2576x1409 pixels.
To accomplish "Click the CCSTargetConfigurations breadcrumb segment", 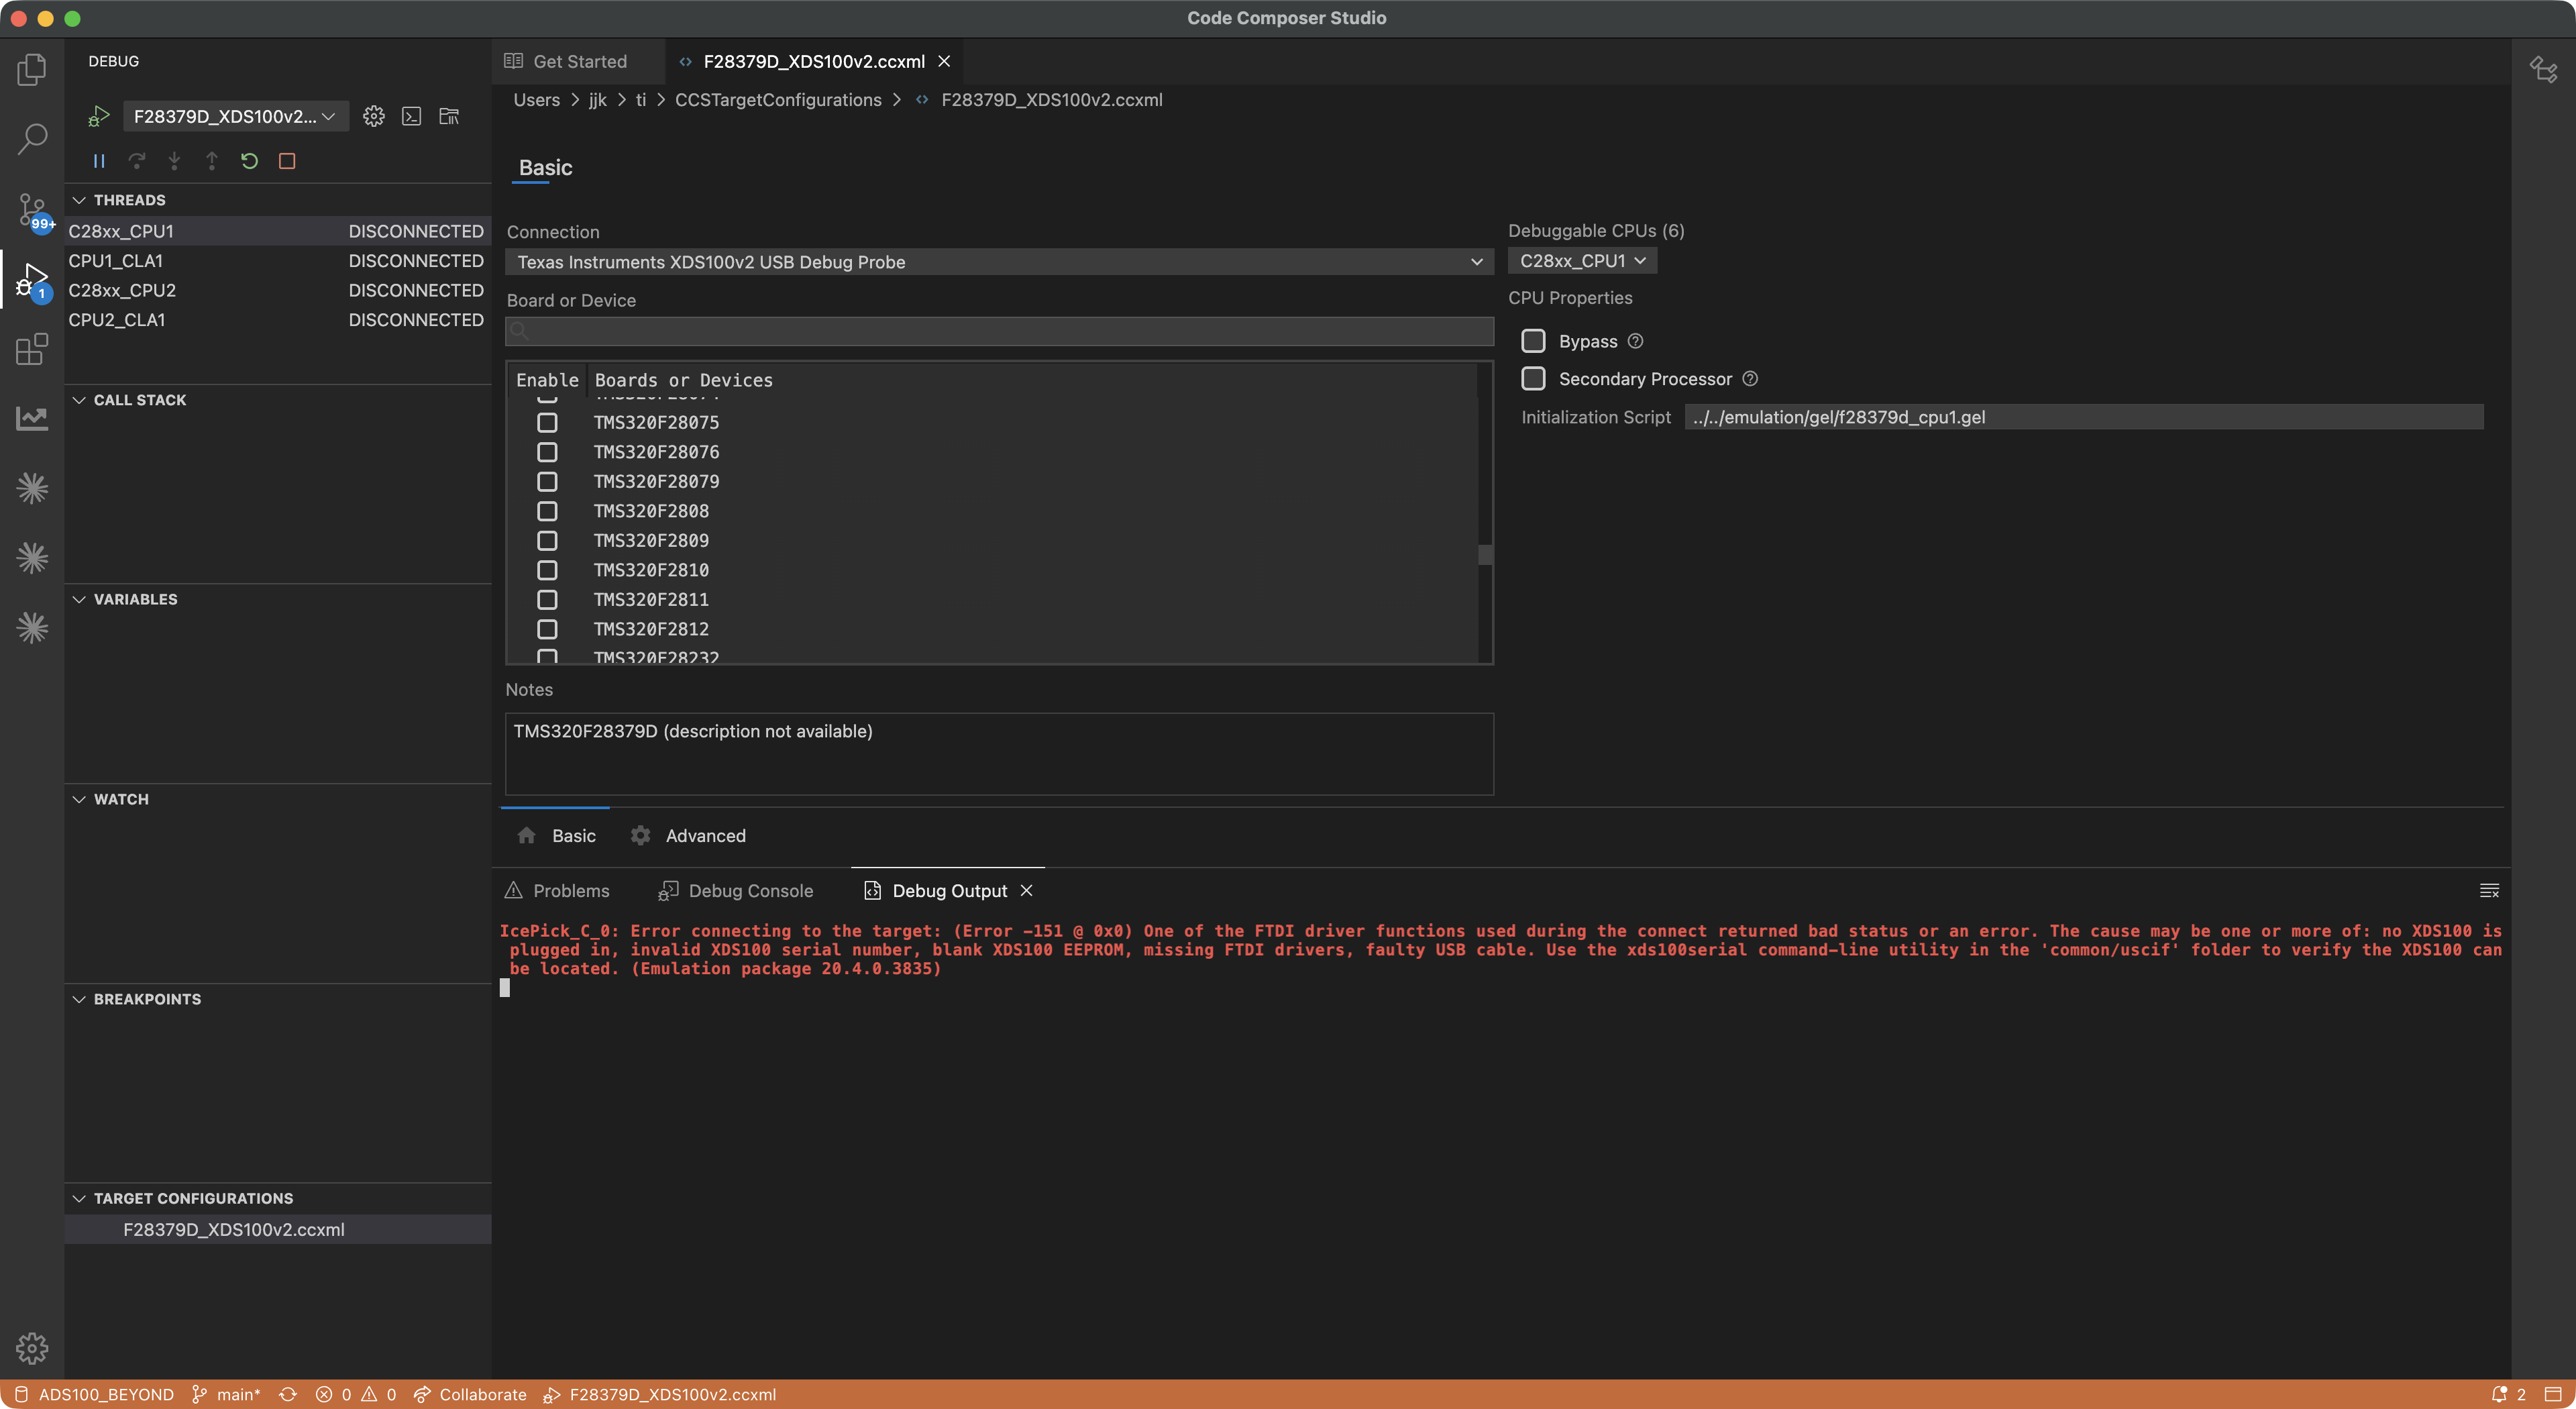I will (x=778, y=100).
